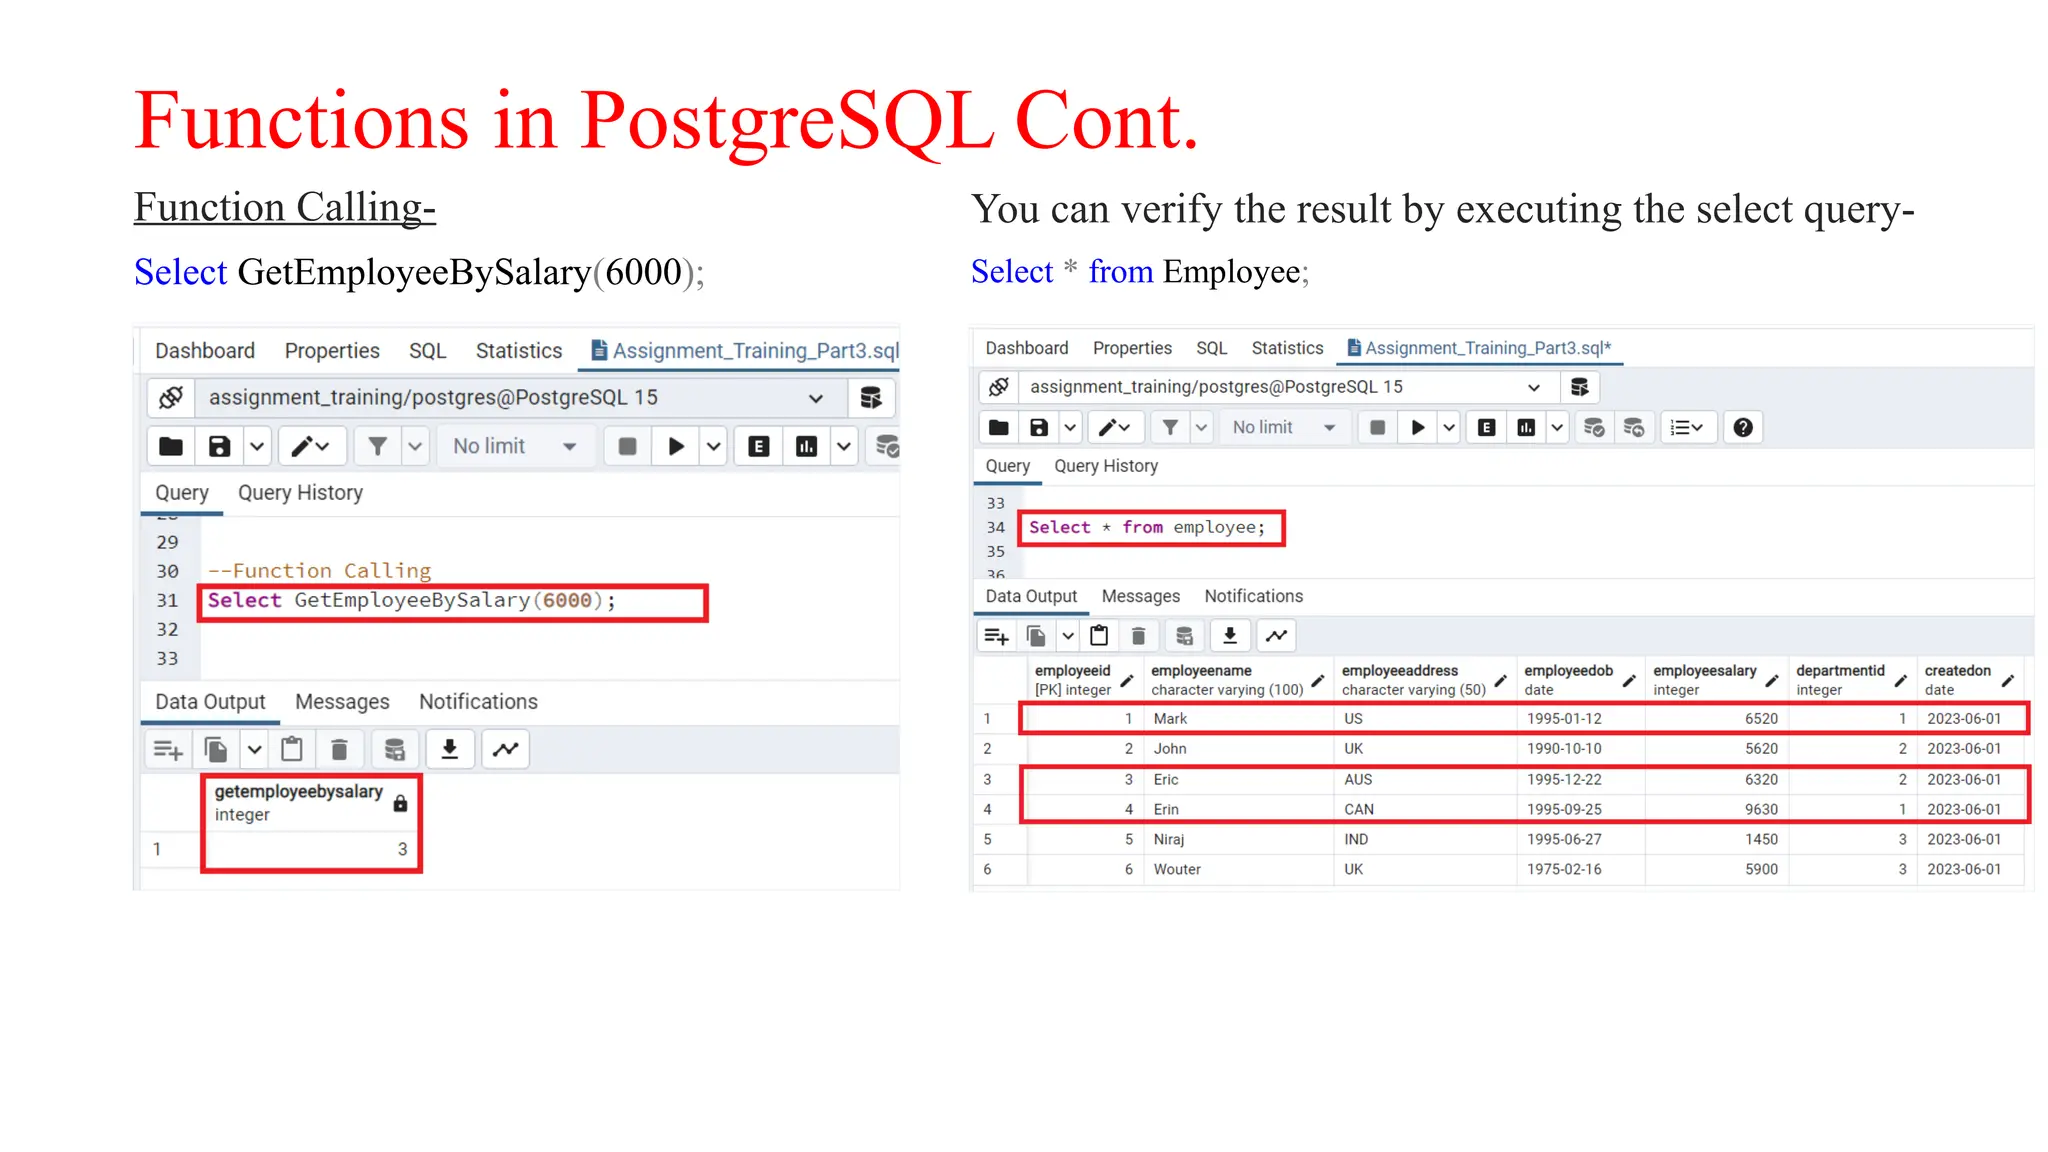
Task: Open file folder icon in left toolbar
Action: click(x=171, y=446)
